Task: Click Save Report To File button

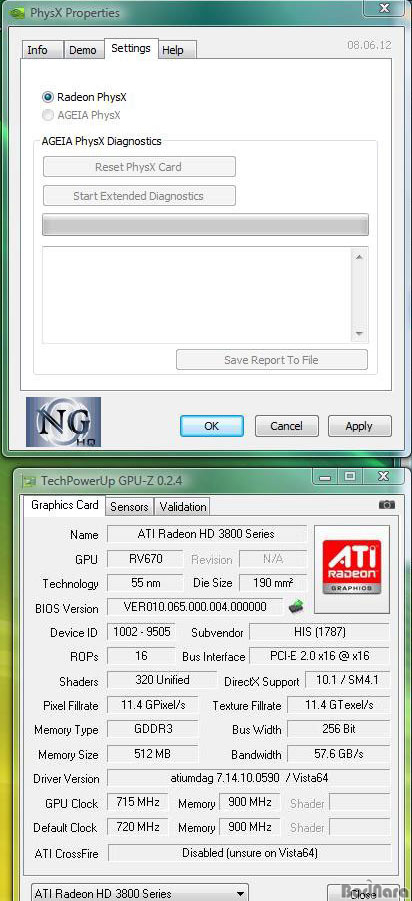Action: pos(271,360)
